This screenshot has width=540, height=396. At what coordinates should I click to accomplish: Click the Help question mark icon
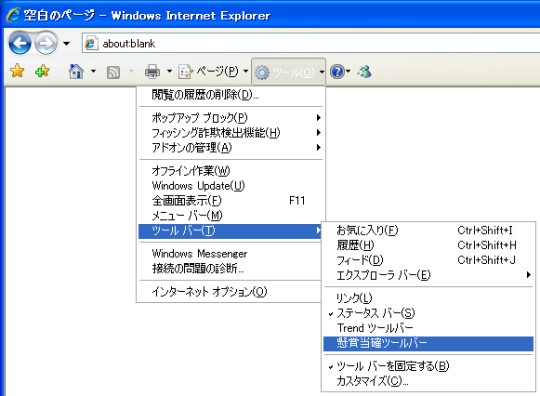click(x=337, y=72)
